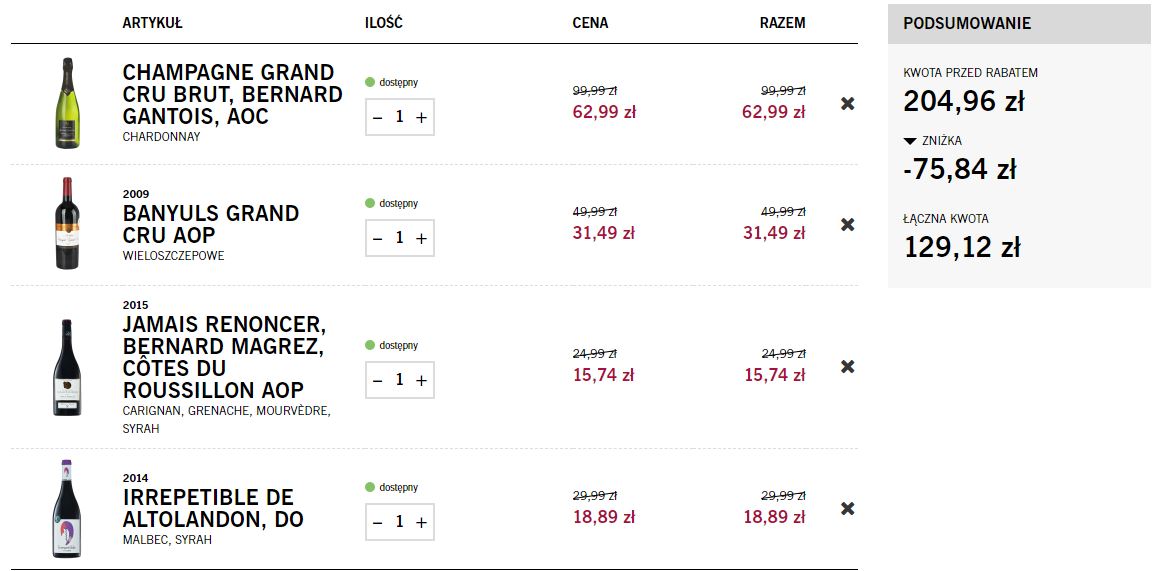Decrease Banyuls Grand Cru quantity with minus

click(378, 238)
